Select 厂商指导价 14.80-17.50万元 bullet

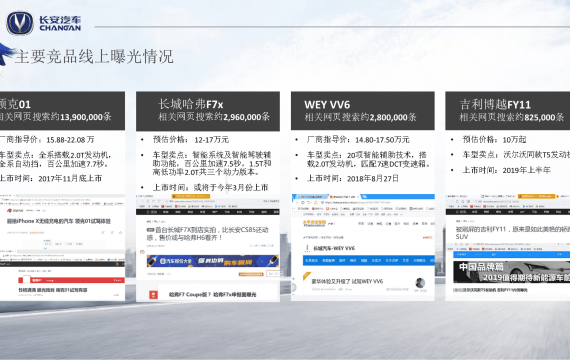(x=358, y=140)
